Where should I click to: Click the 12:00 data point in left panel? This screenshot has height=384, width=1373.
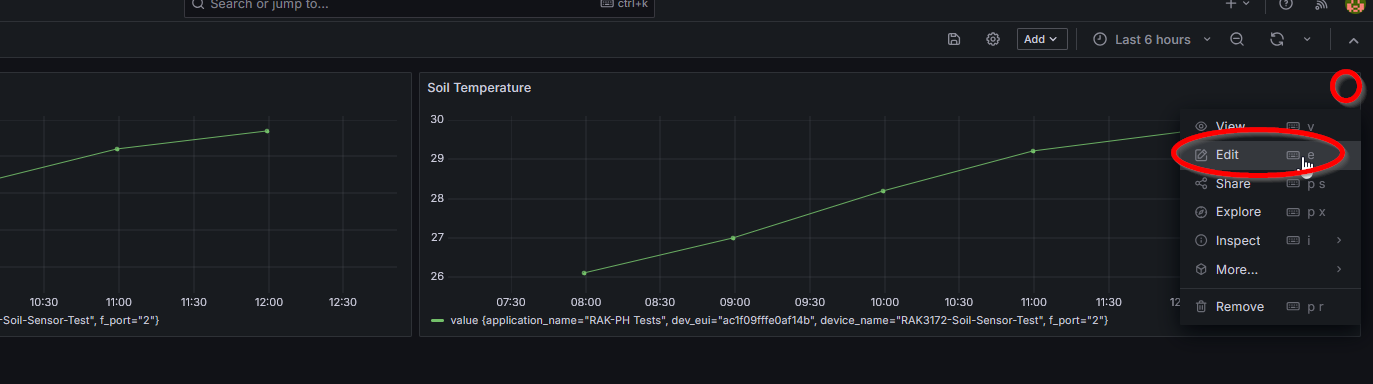coord(267,131)
